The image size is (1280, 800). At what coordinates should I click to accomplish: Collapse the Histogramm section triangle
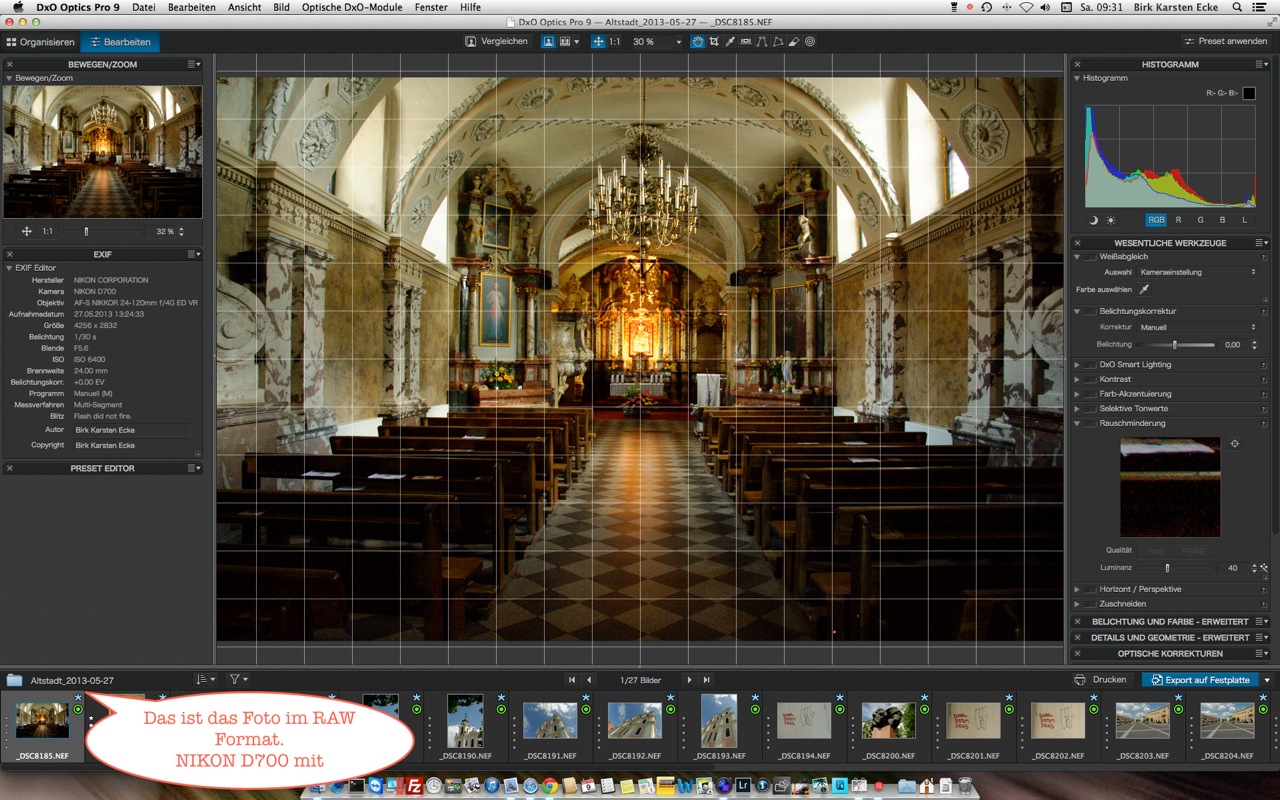1078,78
